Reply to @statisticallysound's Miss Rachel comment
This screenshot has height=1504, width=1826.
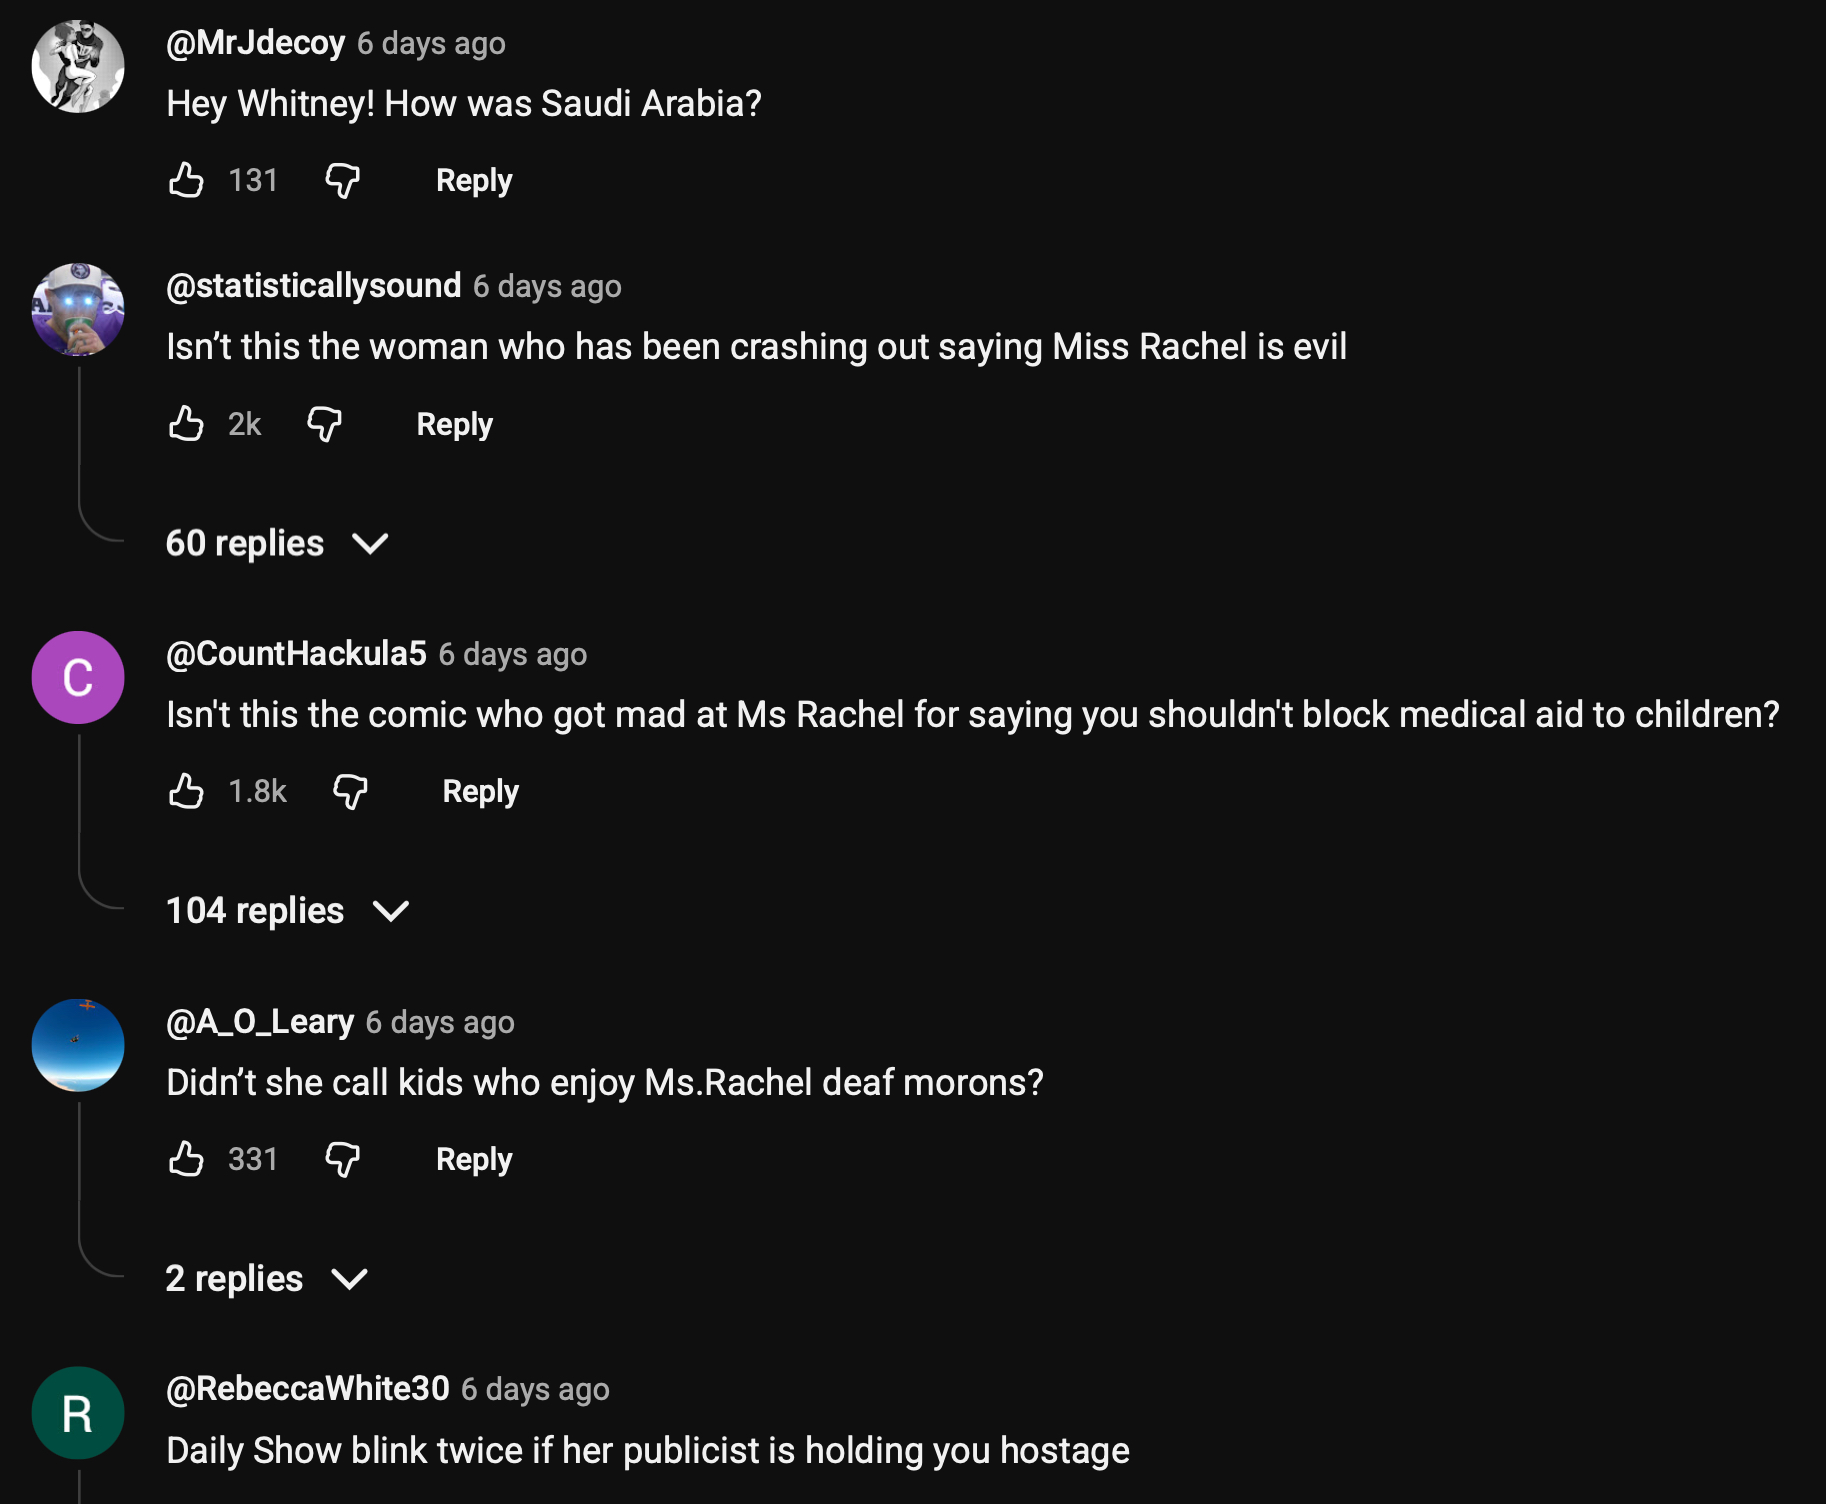tap(454, 424)
